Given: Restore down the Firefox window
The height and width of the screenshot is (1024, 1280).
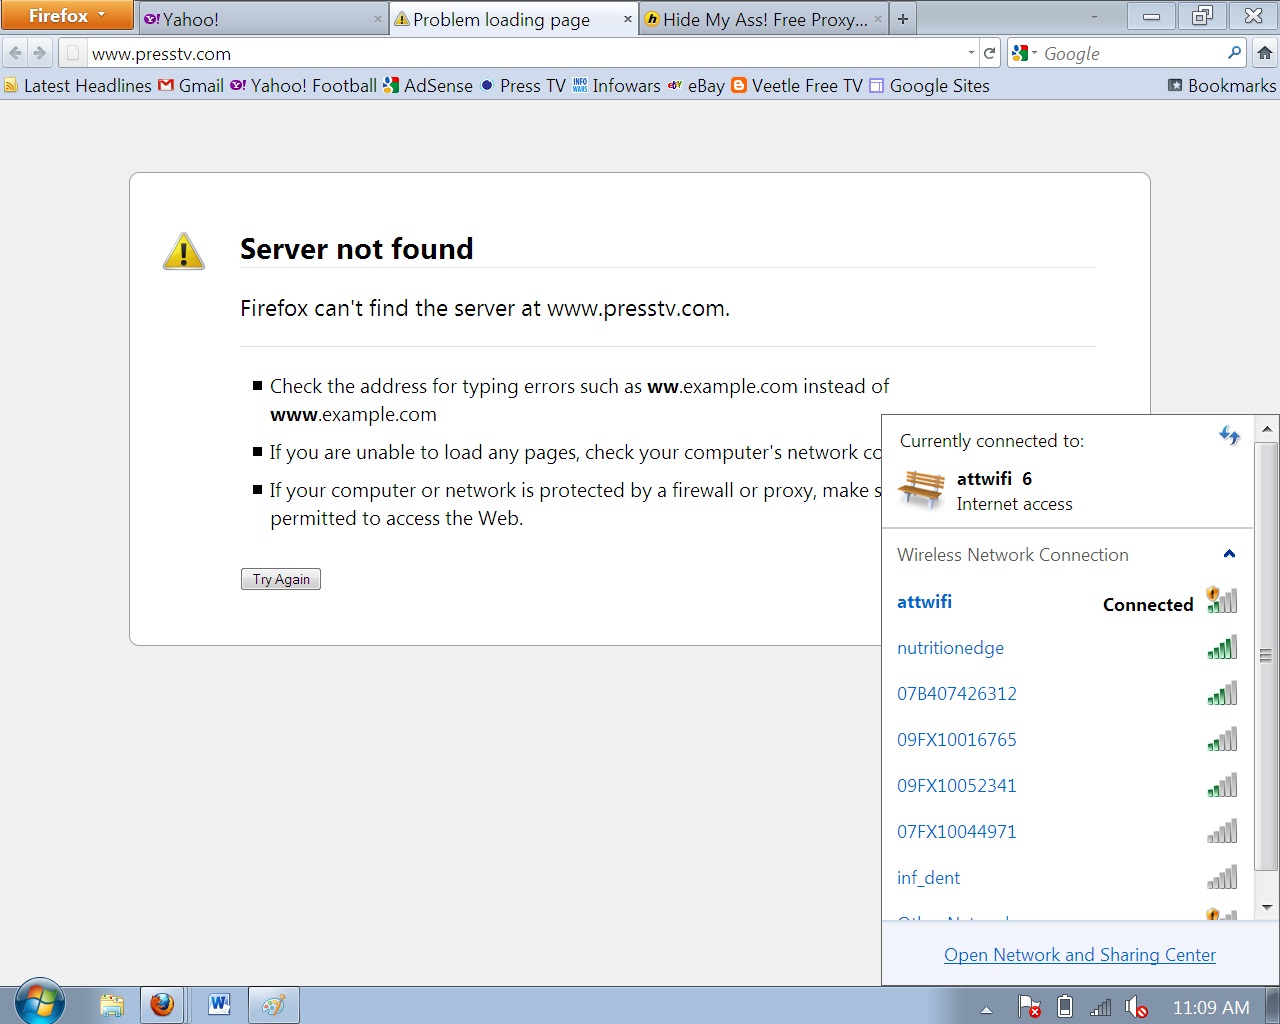Looking at the screenshot, I should tap(1202, 15).
